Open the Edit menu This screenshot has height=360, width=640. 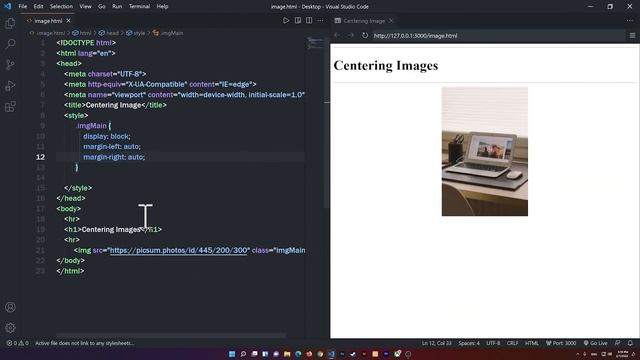click(x=38, y=7)
